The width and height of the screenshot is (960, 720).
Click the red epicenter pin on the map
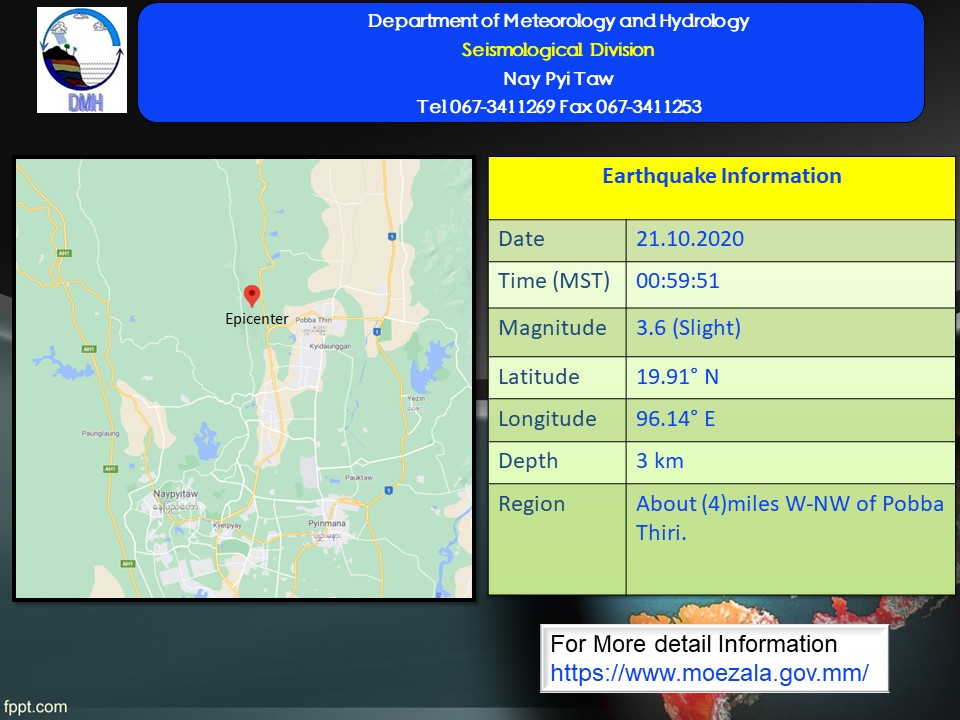click(252, 295)
